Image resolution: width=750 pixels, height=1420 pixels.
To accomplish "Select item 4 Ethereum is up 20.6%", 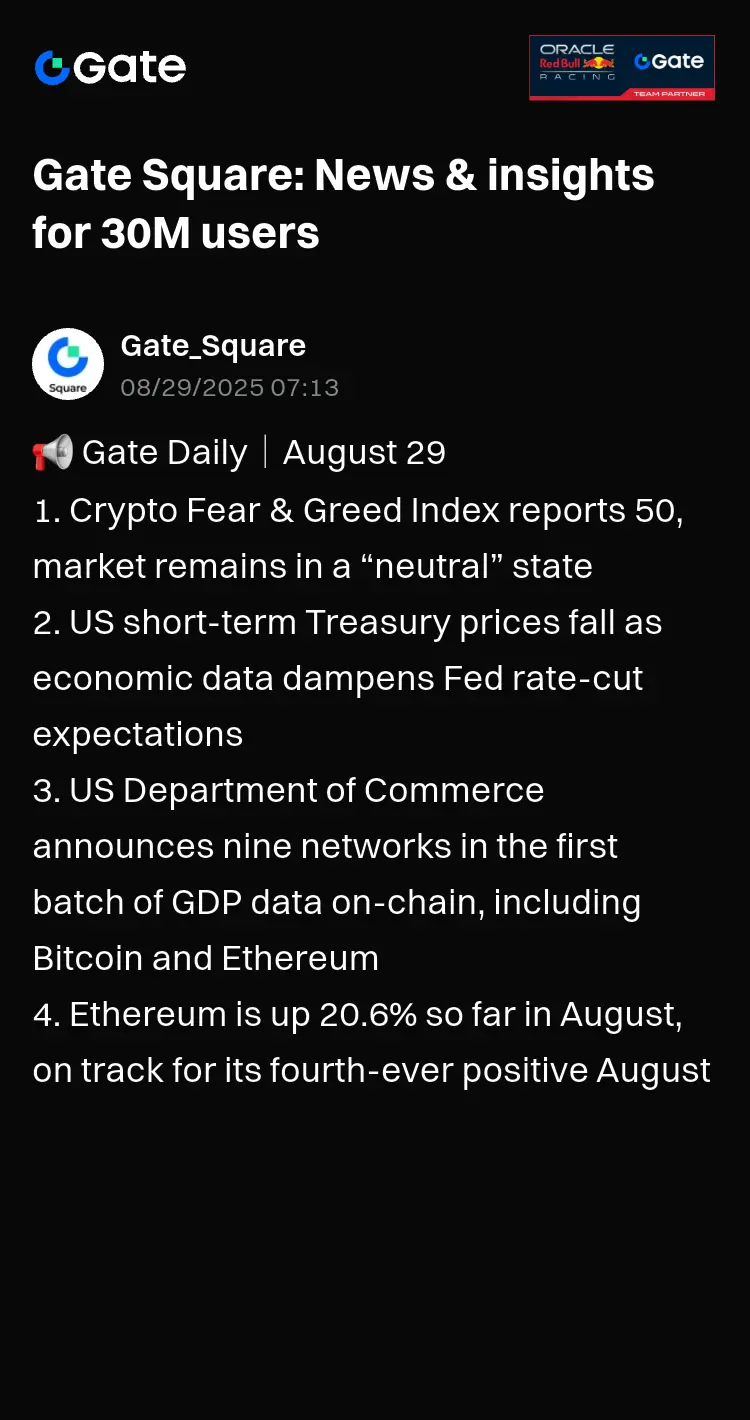I will pos(372,1042).
